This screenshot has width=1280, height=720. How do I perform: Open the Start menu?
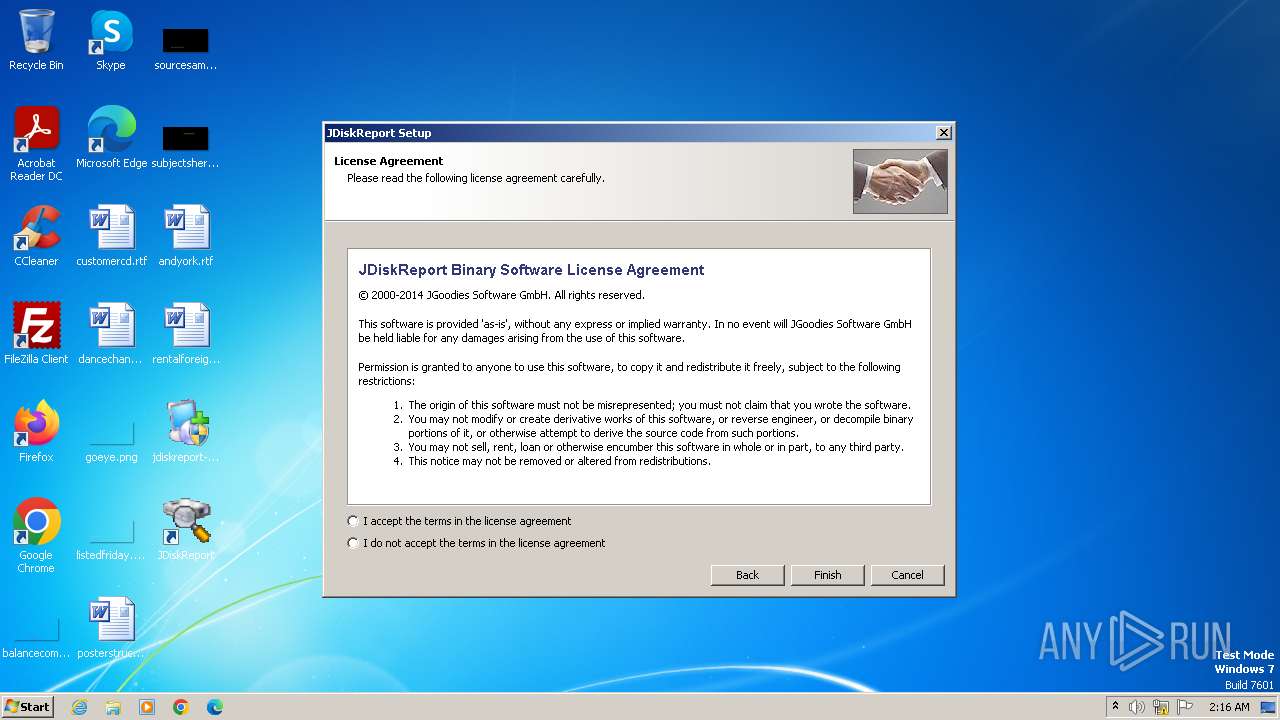point(28,707)
